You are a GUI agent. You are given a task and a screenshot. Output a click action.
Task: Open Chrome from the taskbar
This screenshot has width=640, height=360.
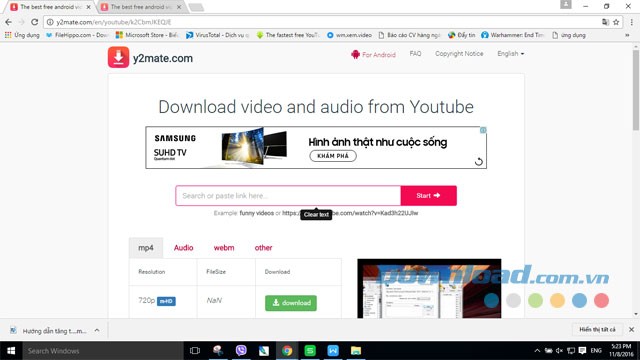[287, 351]
